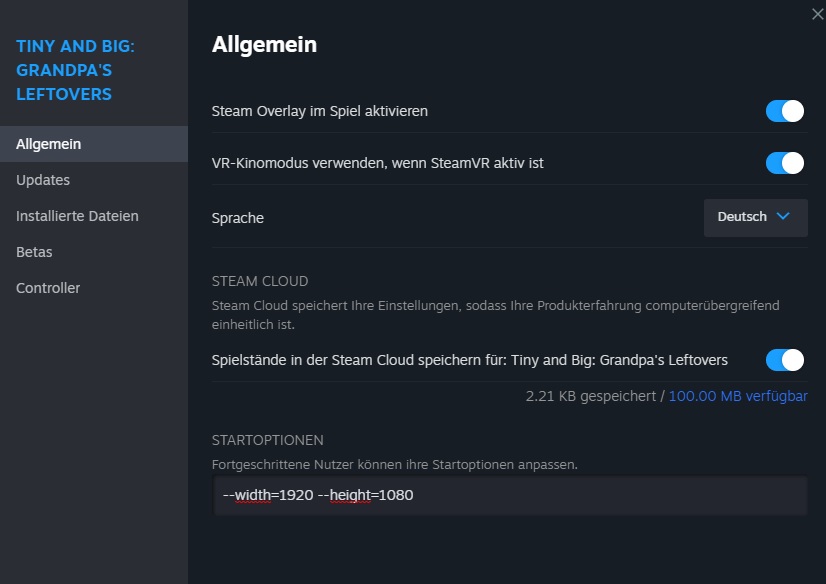Follow the 100.00 MB verfügbar link
Viewport: 826px width, 584px height.
(x=738, y=396)
